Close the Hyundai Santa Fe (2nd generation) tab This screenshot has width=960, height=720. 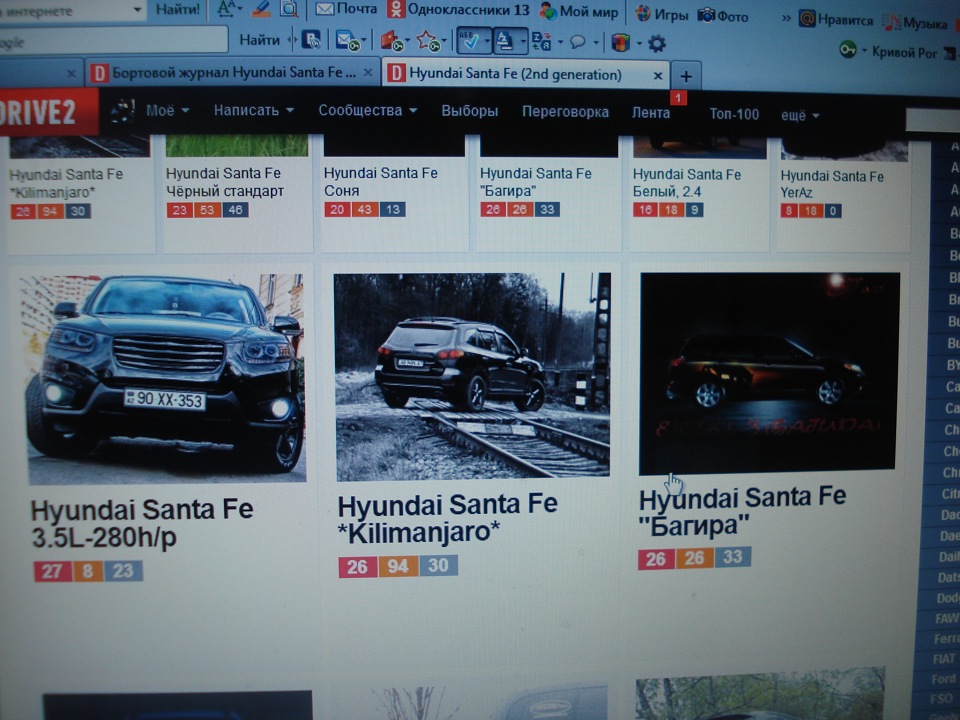[x=657, y=75]
